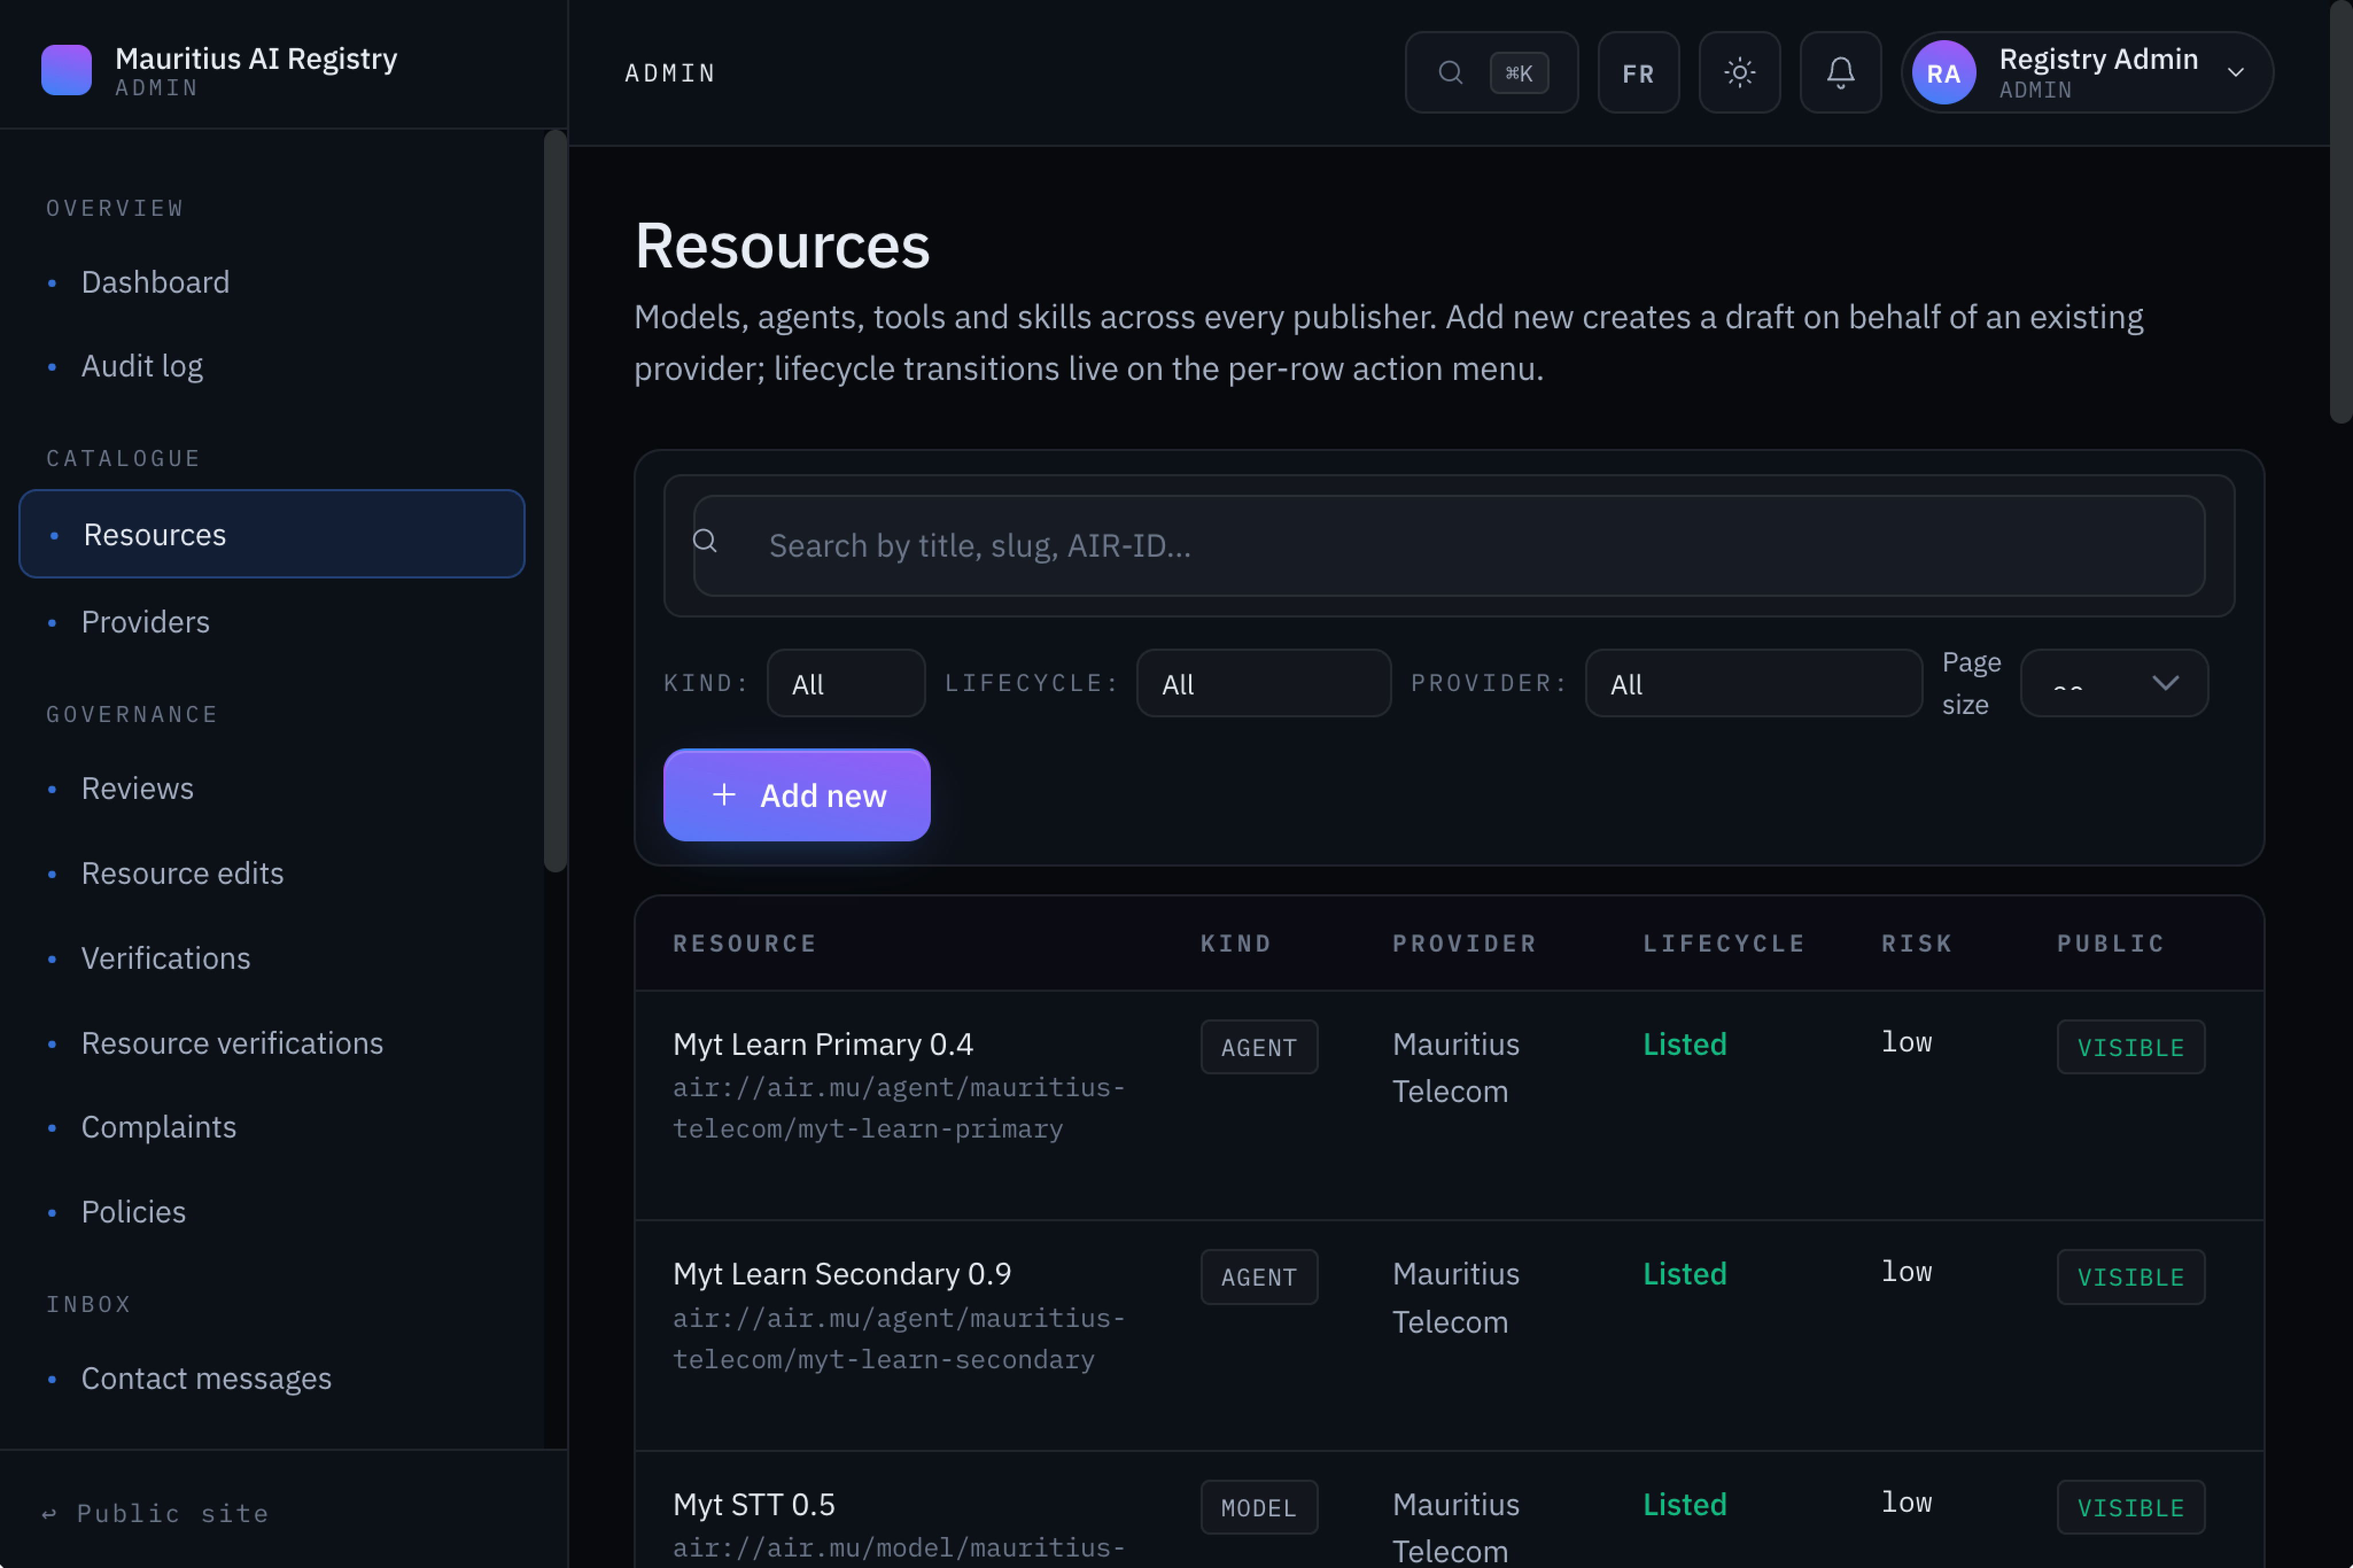Open Contact messages in Inbox

[x=206, y=1378]
